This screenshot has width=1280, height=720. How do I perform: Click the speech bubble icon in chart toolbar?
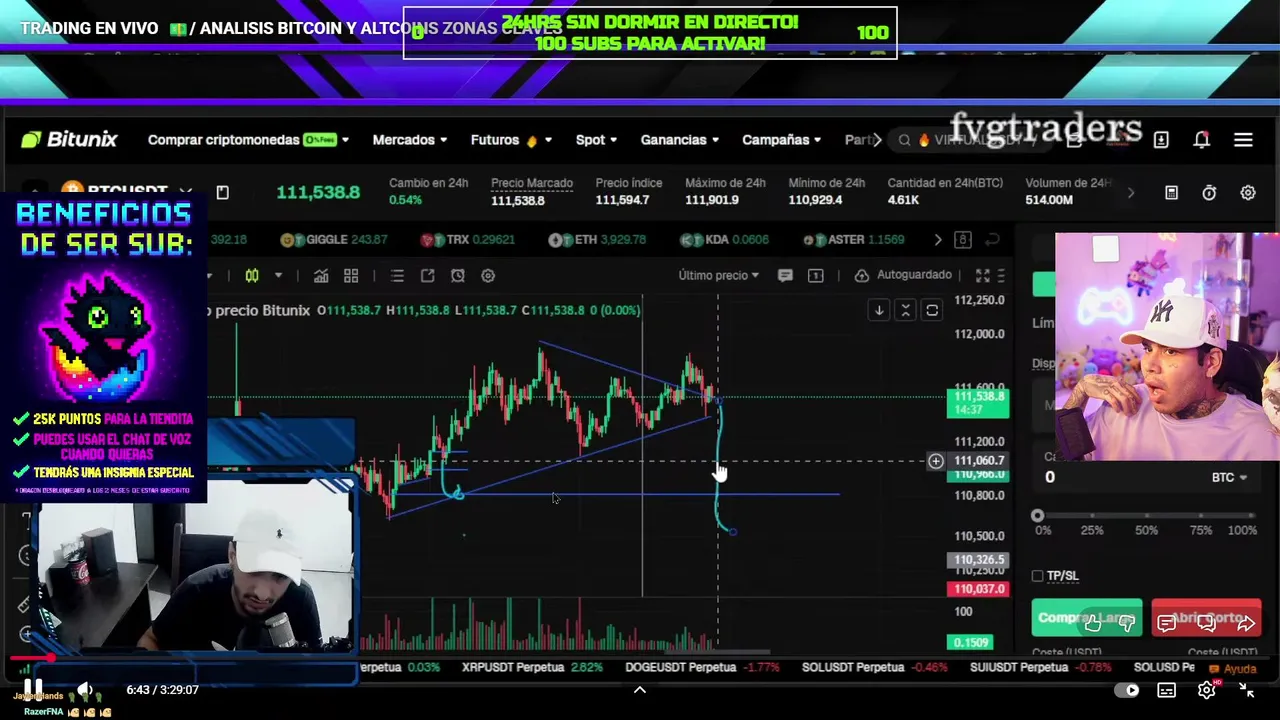coord(785,275)
